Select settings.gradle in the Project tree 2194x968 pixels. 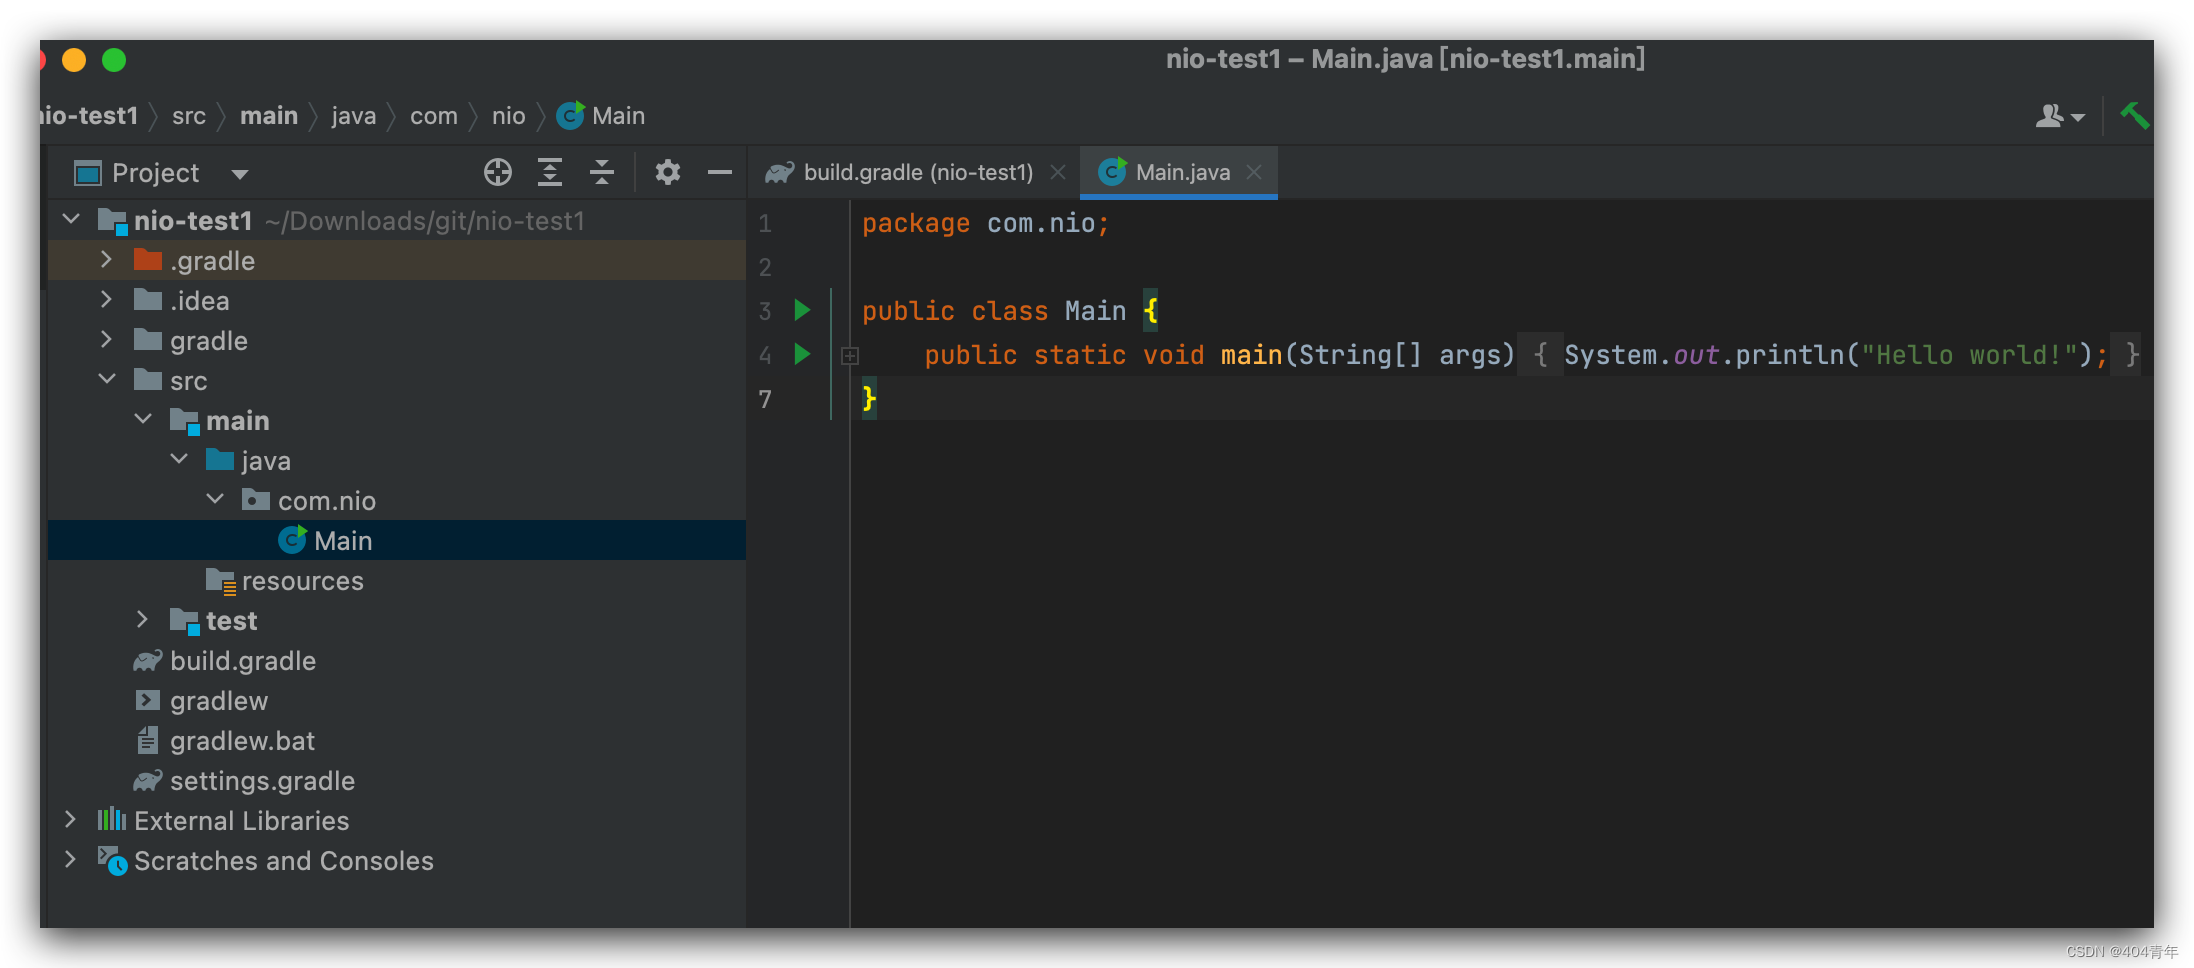(262, 780)
